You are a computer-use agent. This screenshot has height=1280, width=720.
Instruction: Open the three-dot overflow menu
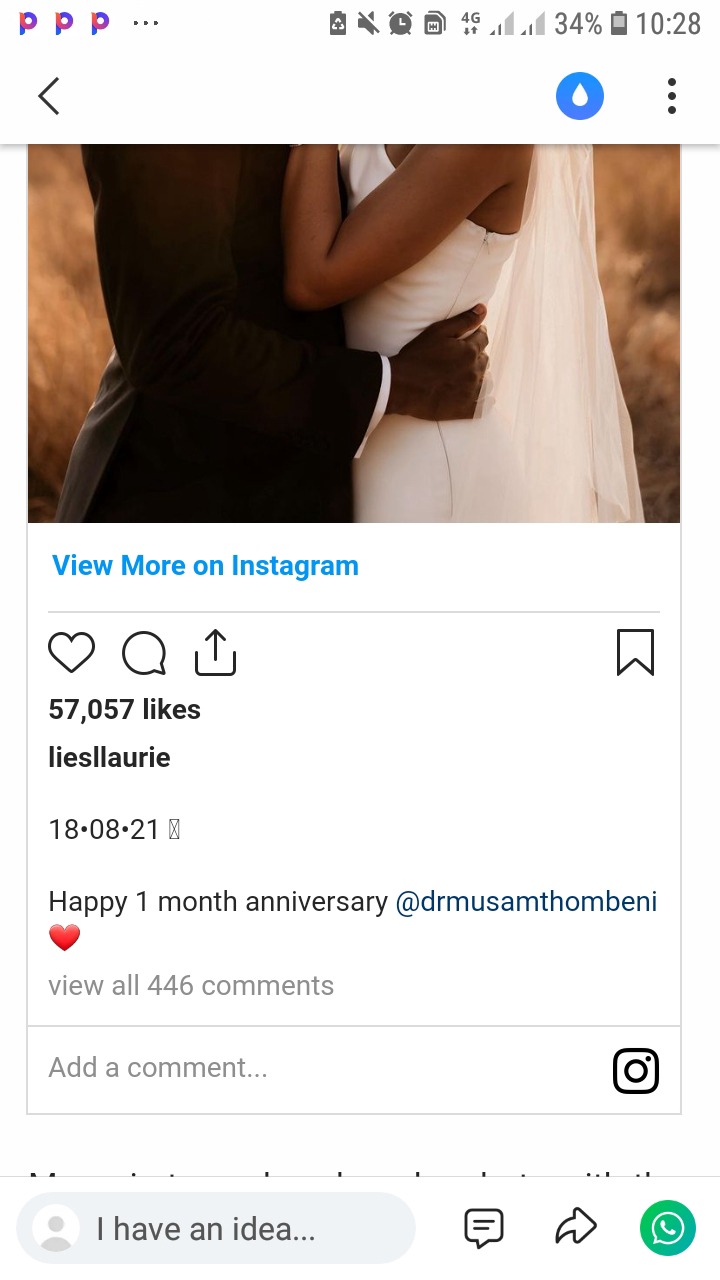[672, 96]
